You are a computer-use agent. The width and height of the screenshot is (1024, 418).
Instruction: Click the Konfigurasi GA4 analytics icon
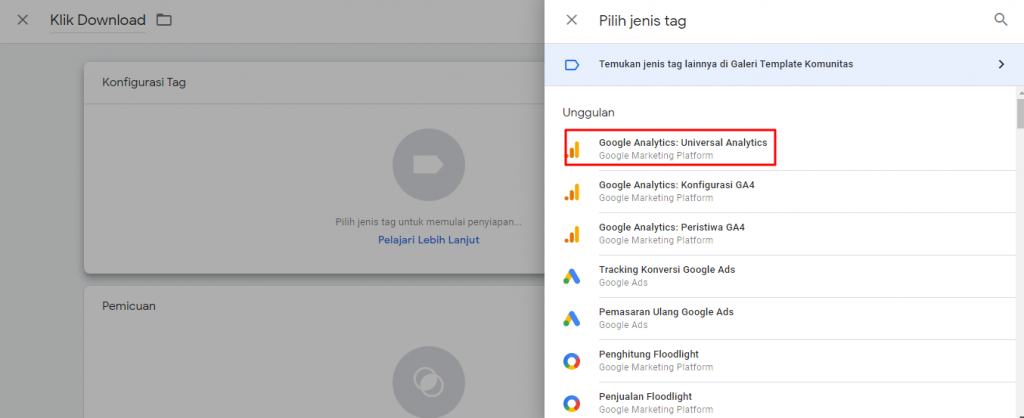point(571,192)
